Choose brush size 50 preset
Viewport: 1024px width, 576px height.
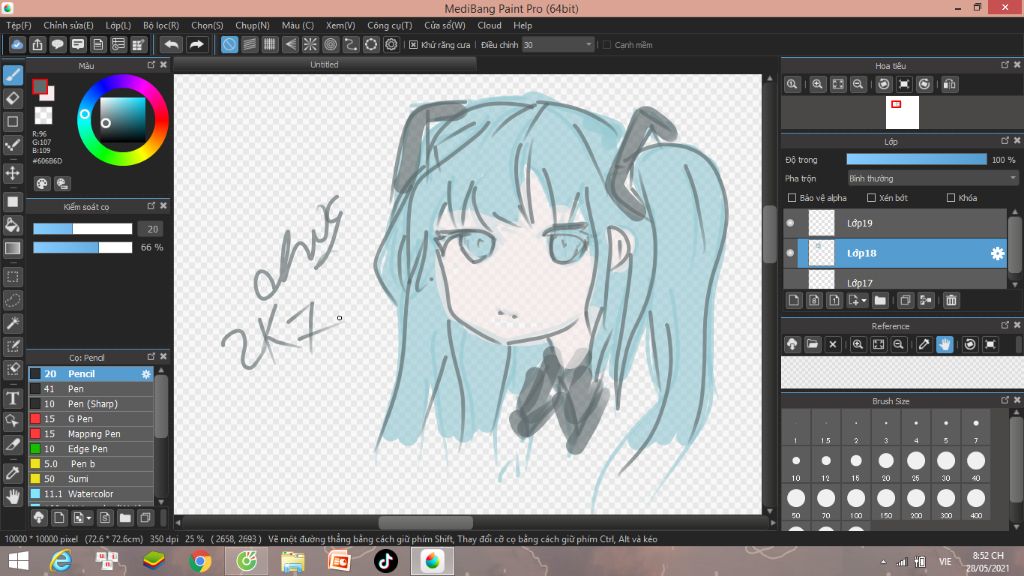(x=795, y=502)
